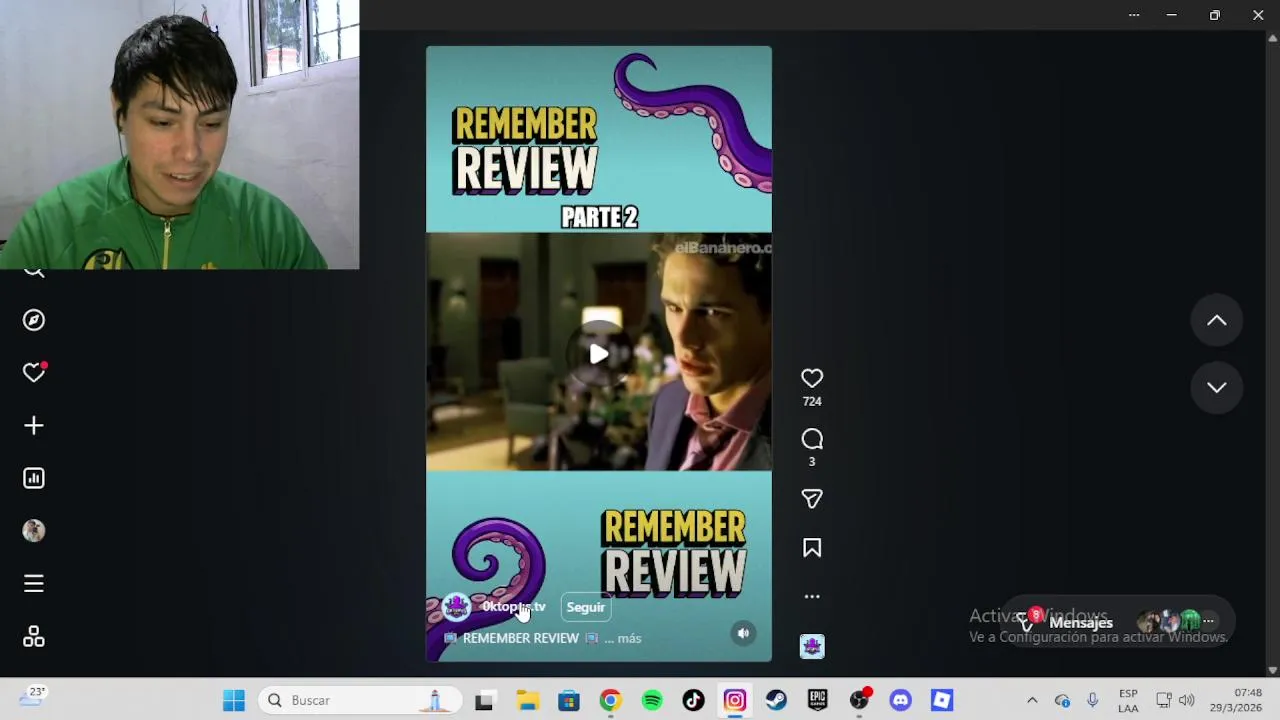Image resolution: width=1280 pixels, height=720 pixels.
Task: Open Microsoft Store from the taskbar
Action: 569,700
